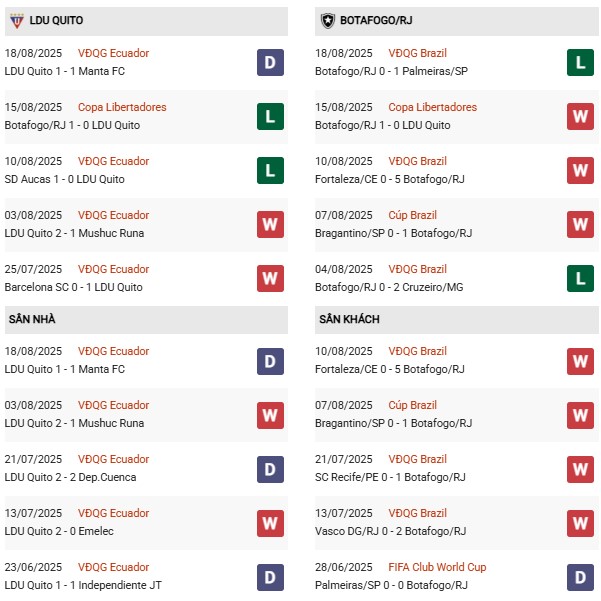Click the D badge for LDU Quito vs Manta FC

[270, 62]
